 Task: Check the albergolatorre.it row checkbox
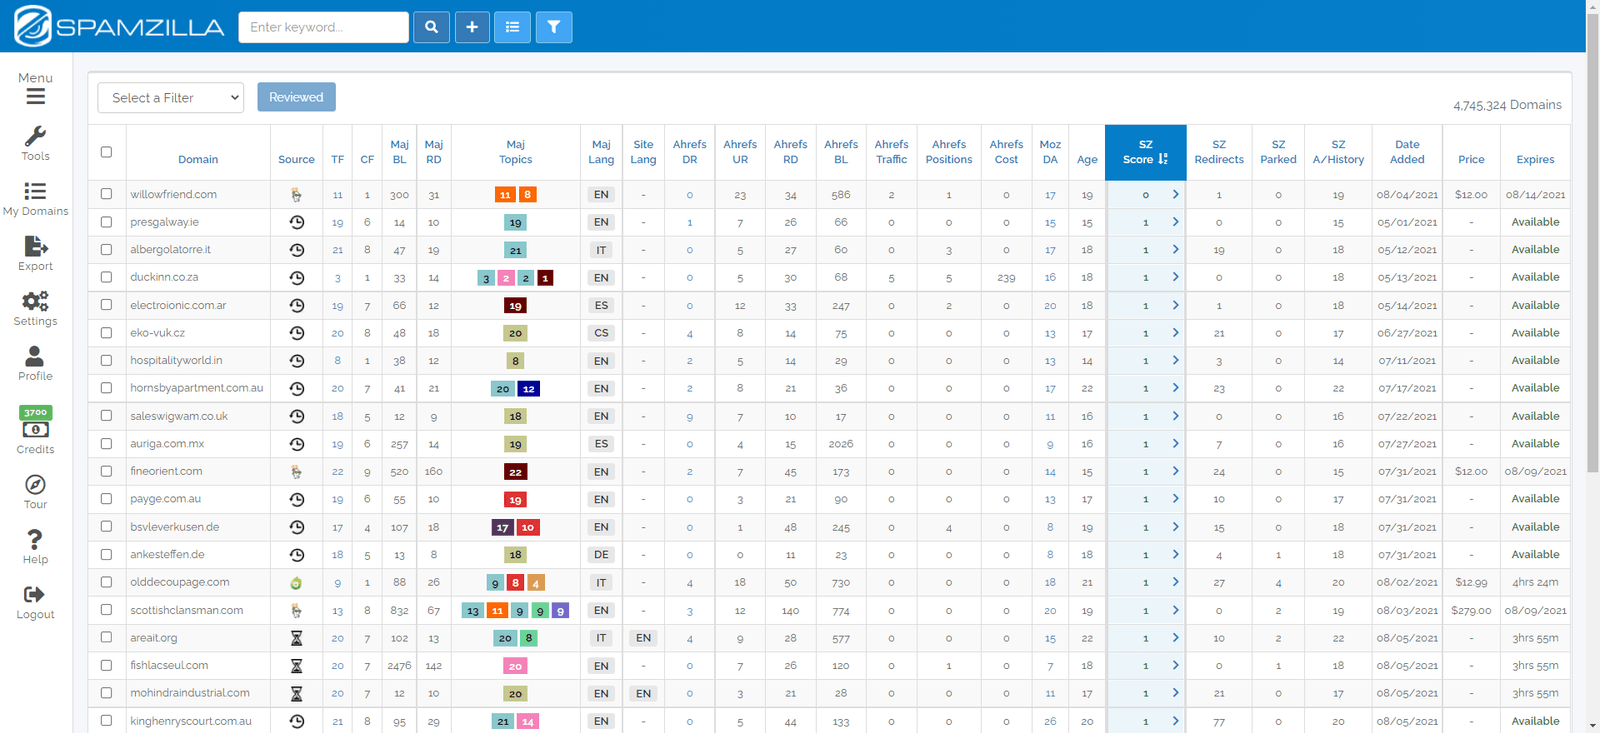coord(106,249)
